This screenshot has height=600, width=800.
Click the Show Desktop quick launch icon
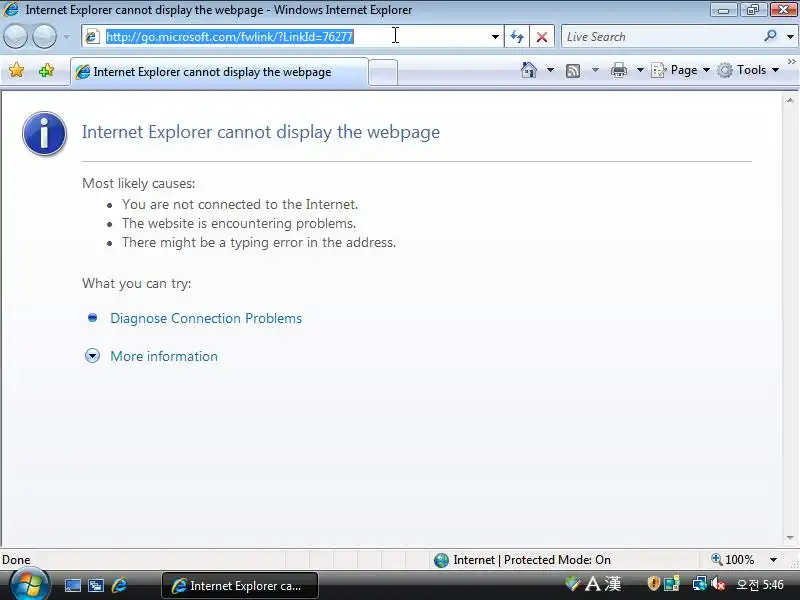tap(72, 585)
